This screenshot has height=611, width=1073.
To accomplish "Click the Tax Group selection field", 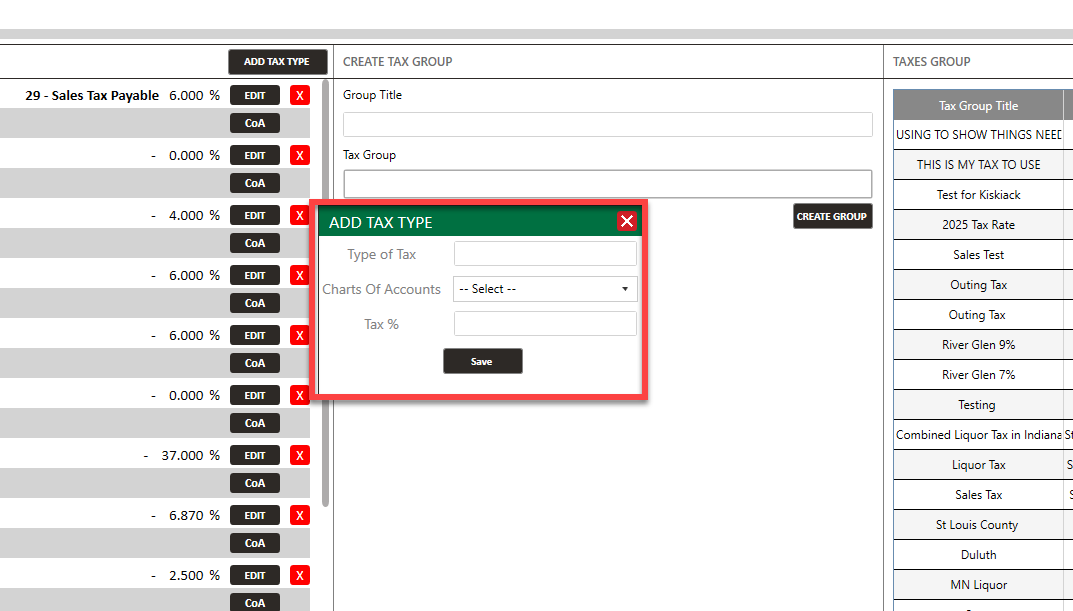I will point(607,184).
